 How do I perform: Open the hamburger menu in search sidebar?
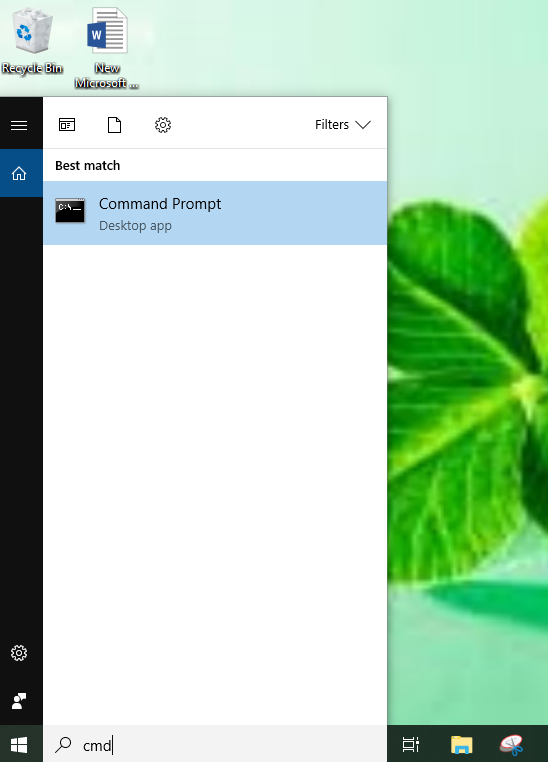[x=19, y=125]
